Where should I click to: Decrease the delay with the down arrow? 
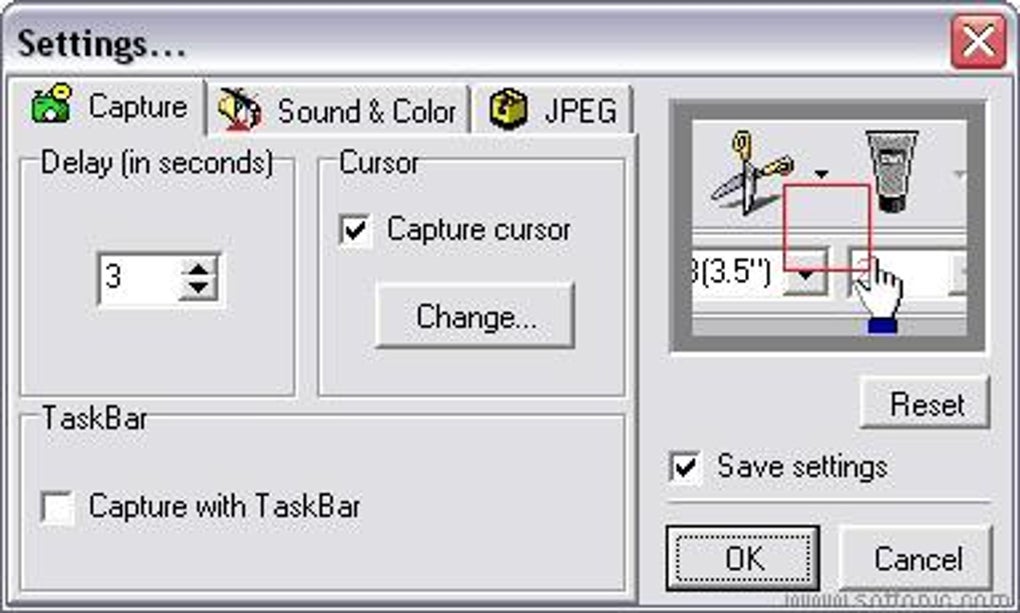(199, 288)
